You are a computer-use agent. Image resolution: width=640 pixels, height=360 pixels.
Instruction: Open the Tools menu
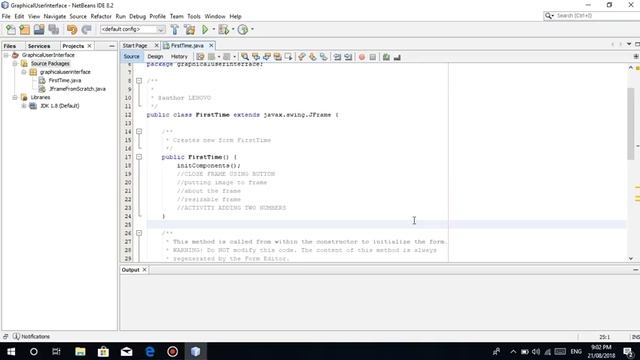pos(194,16)
